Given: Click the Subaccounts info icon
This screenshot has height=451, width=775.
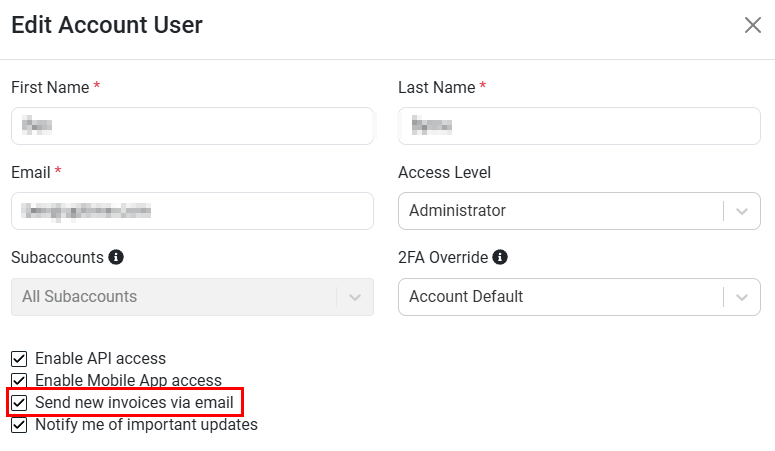Looking at the screenshot, I should [x=116, y=257].
